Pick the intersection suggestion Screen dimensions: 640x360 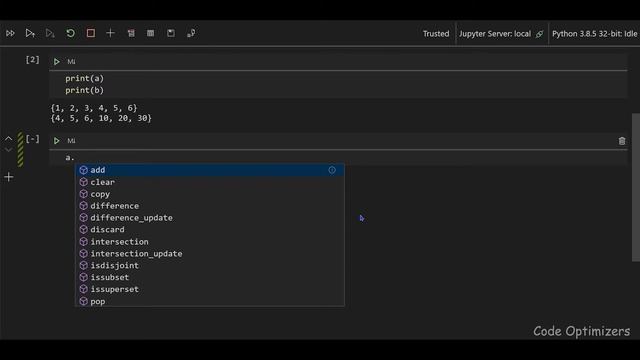tap(210, 242)
